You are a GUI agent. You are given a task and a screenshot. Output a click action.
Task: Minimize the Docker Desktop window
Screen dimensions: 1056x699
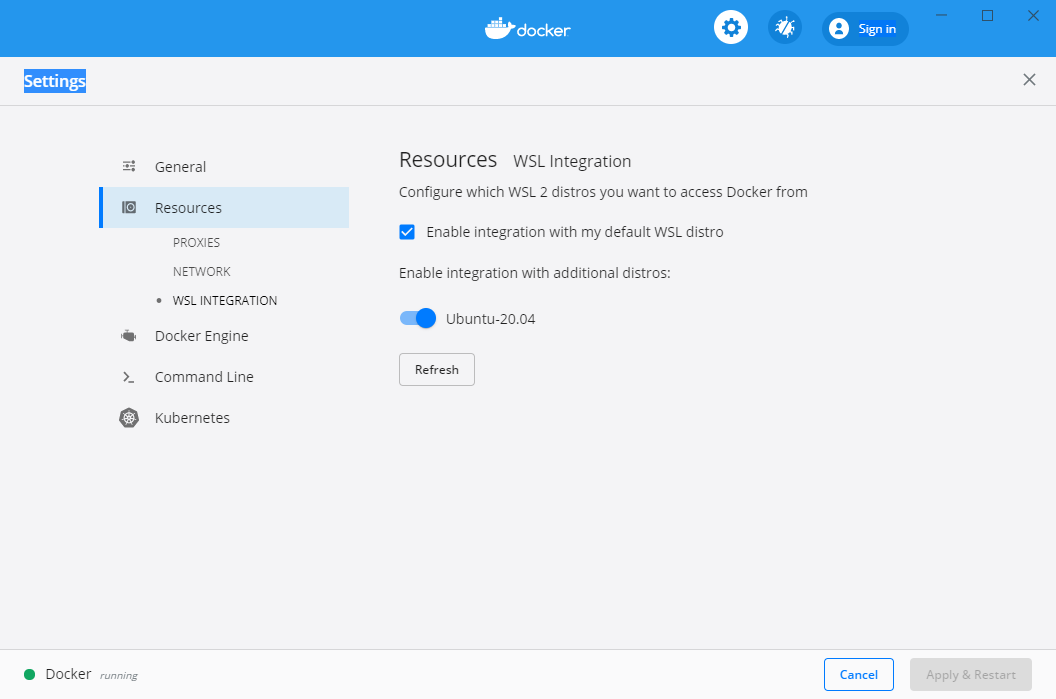pyautogui.click(x=942, y=15)
